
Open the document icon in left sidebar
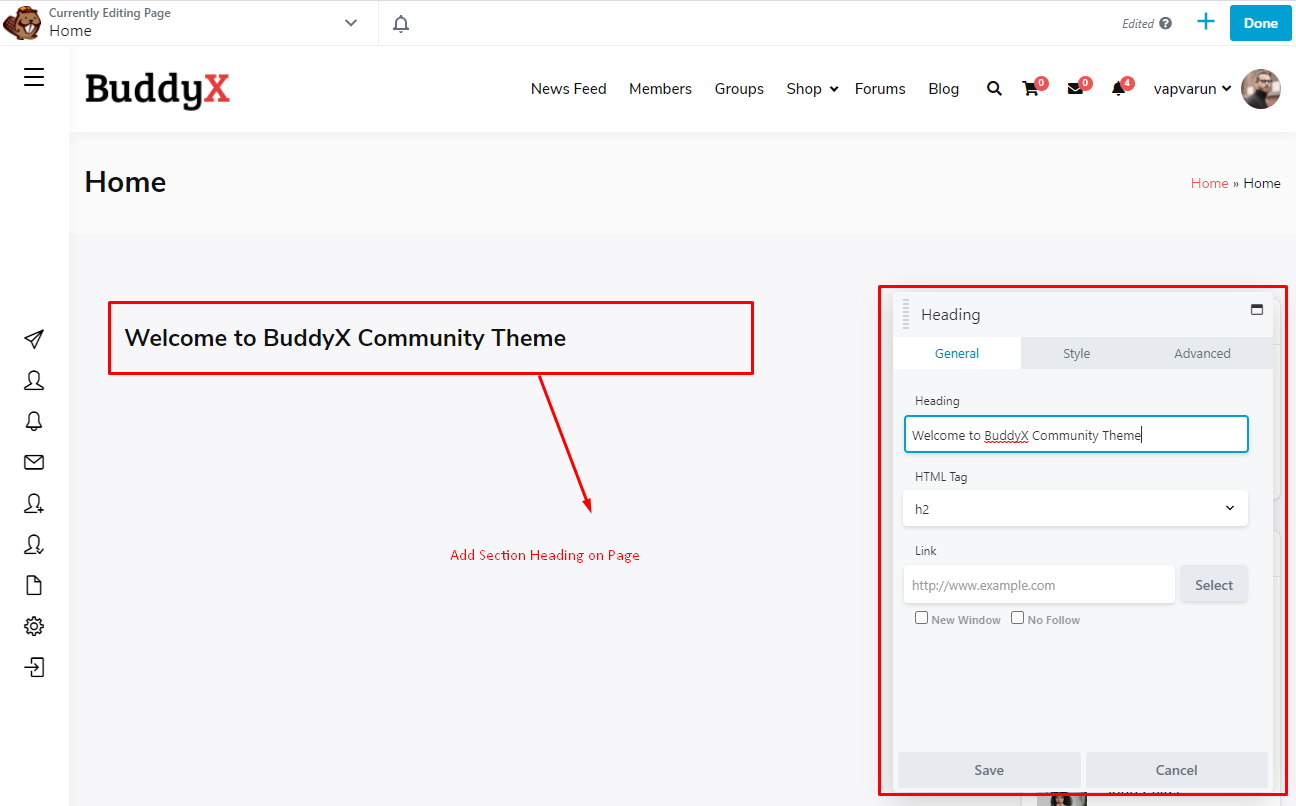[x=33, y=584]
